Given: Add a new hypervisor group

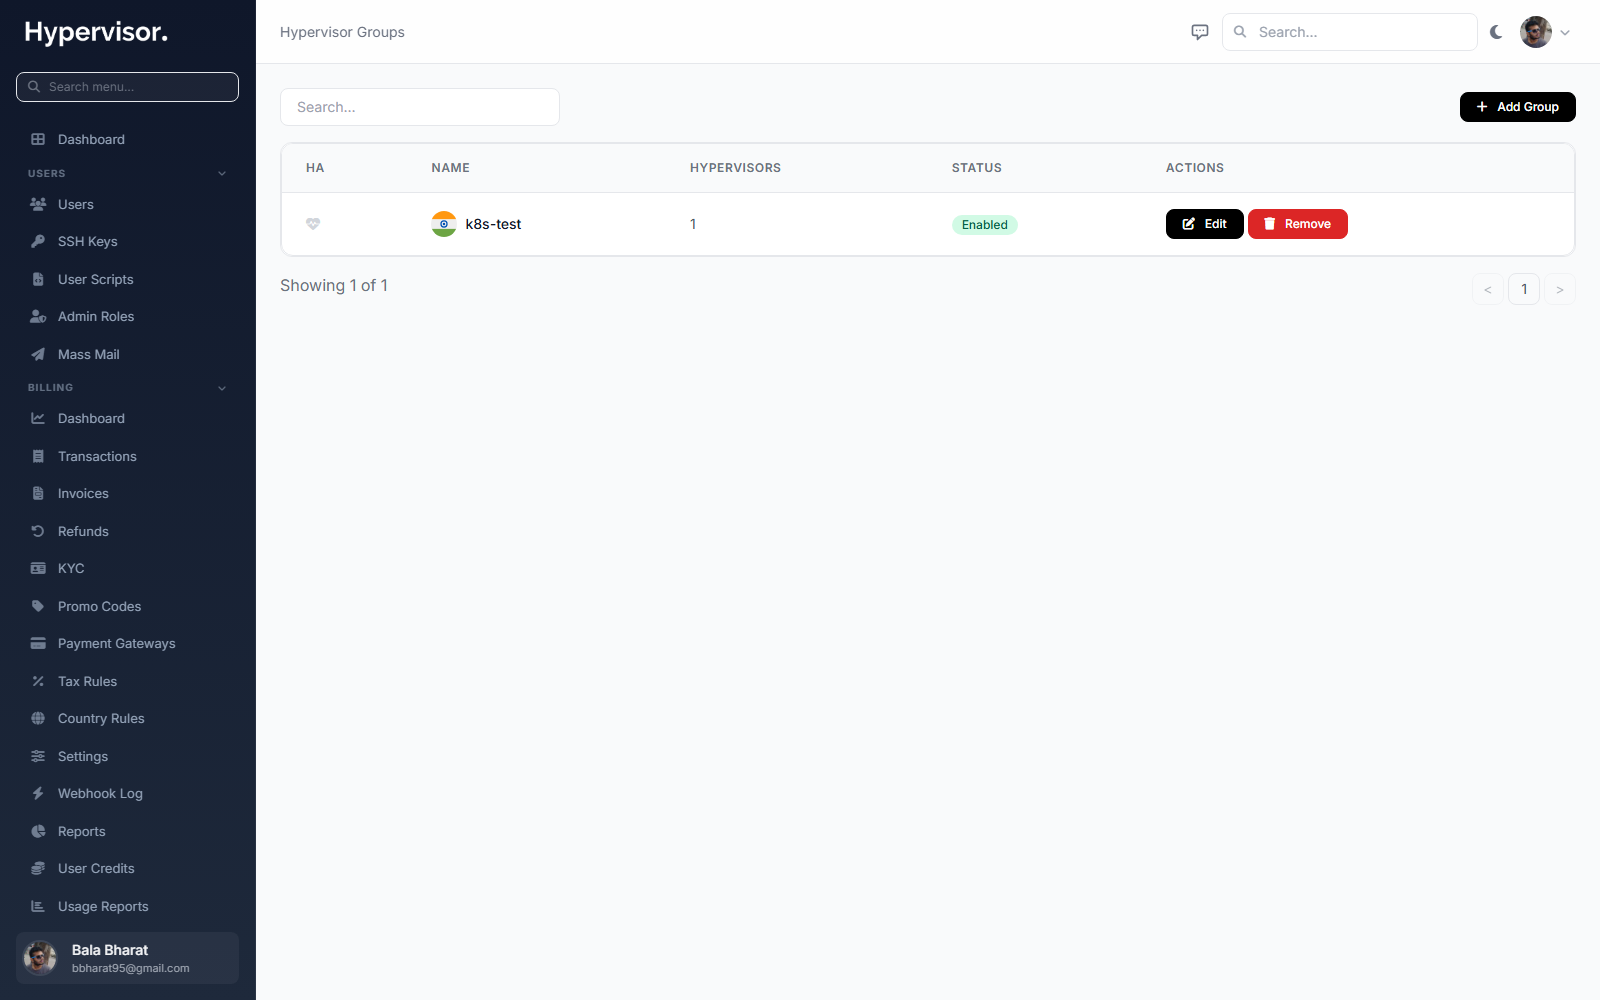Looking at the screenshot, I should click(x=1517, y=107).
